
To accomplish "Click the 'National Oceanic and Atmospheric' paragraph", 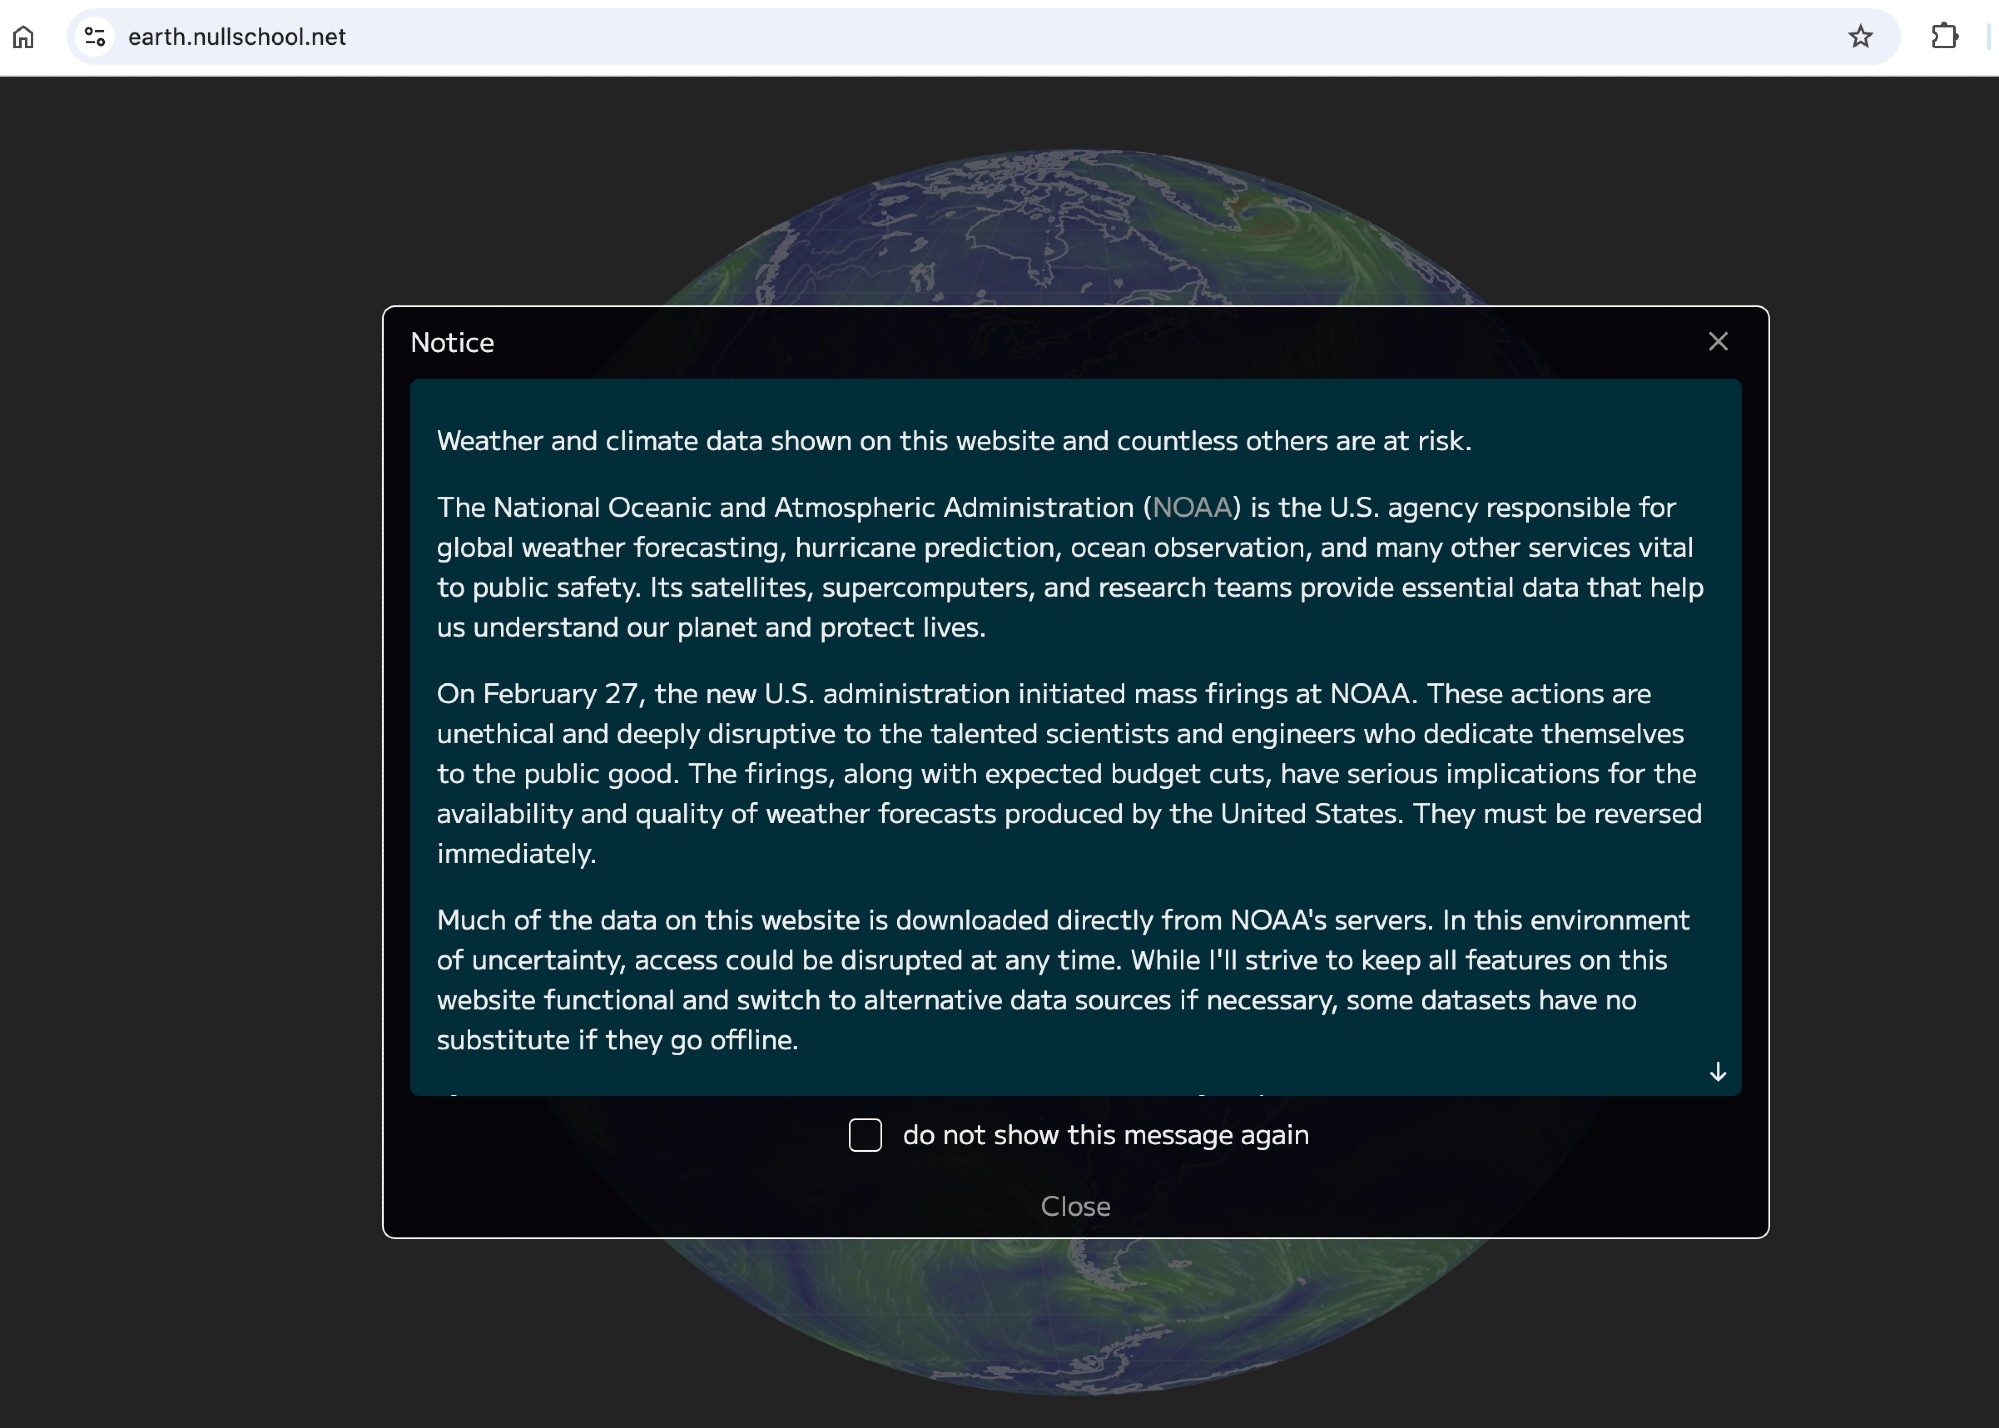I will (x=1068, y=567).
